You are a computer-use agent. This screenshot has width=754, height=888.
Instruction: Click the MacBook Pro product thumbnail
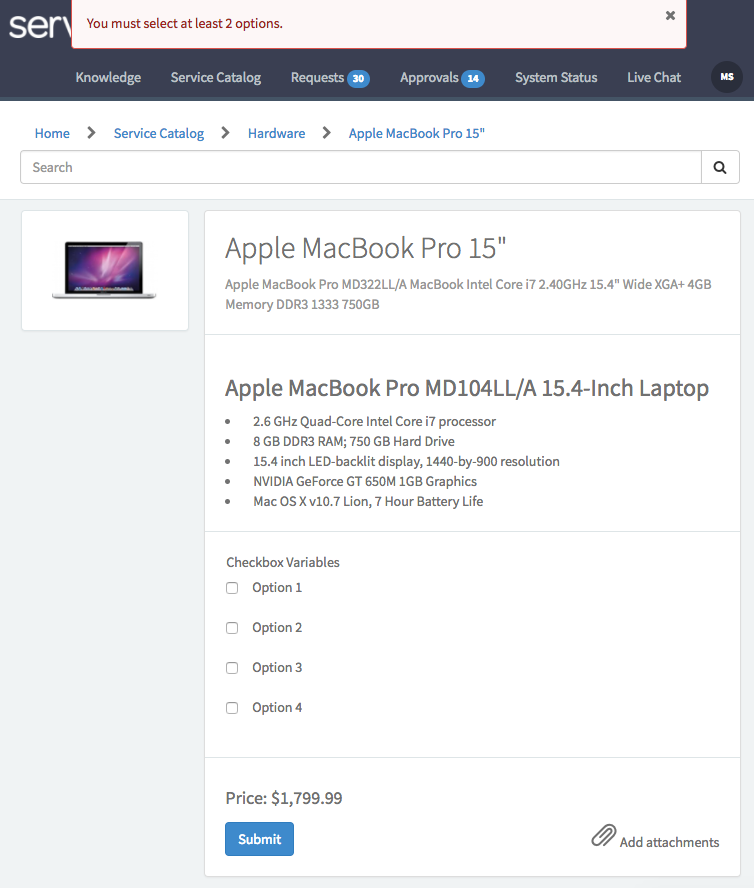tap(105, 270)
